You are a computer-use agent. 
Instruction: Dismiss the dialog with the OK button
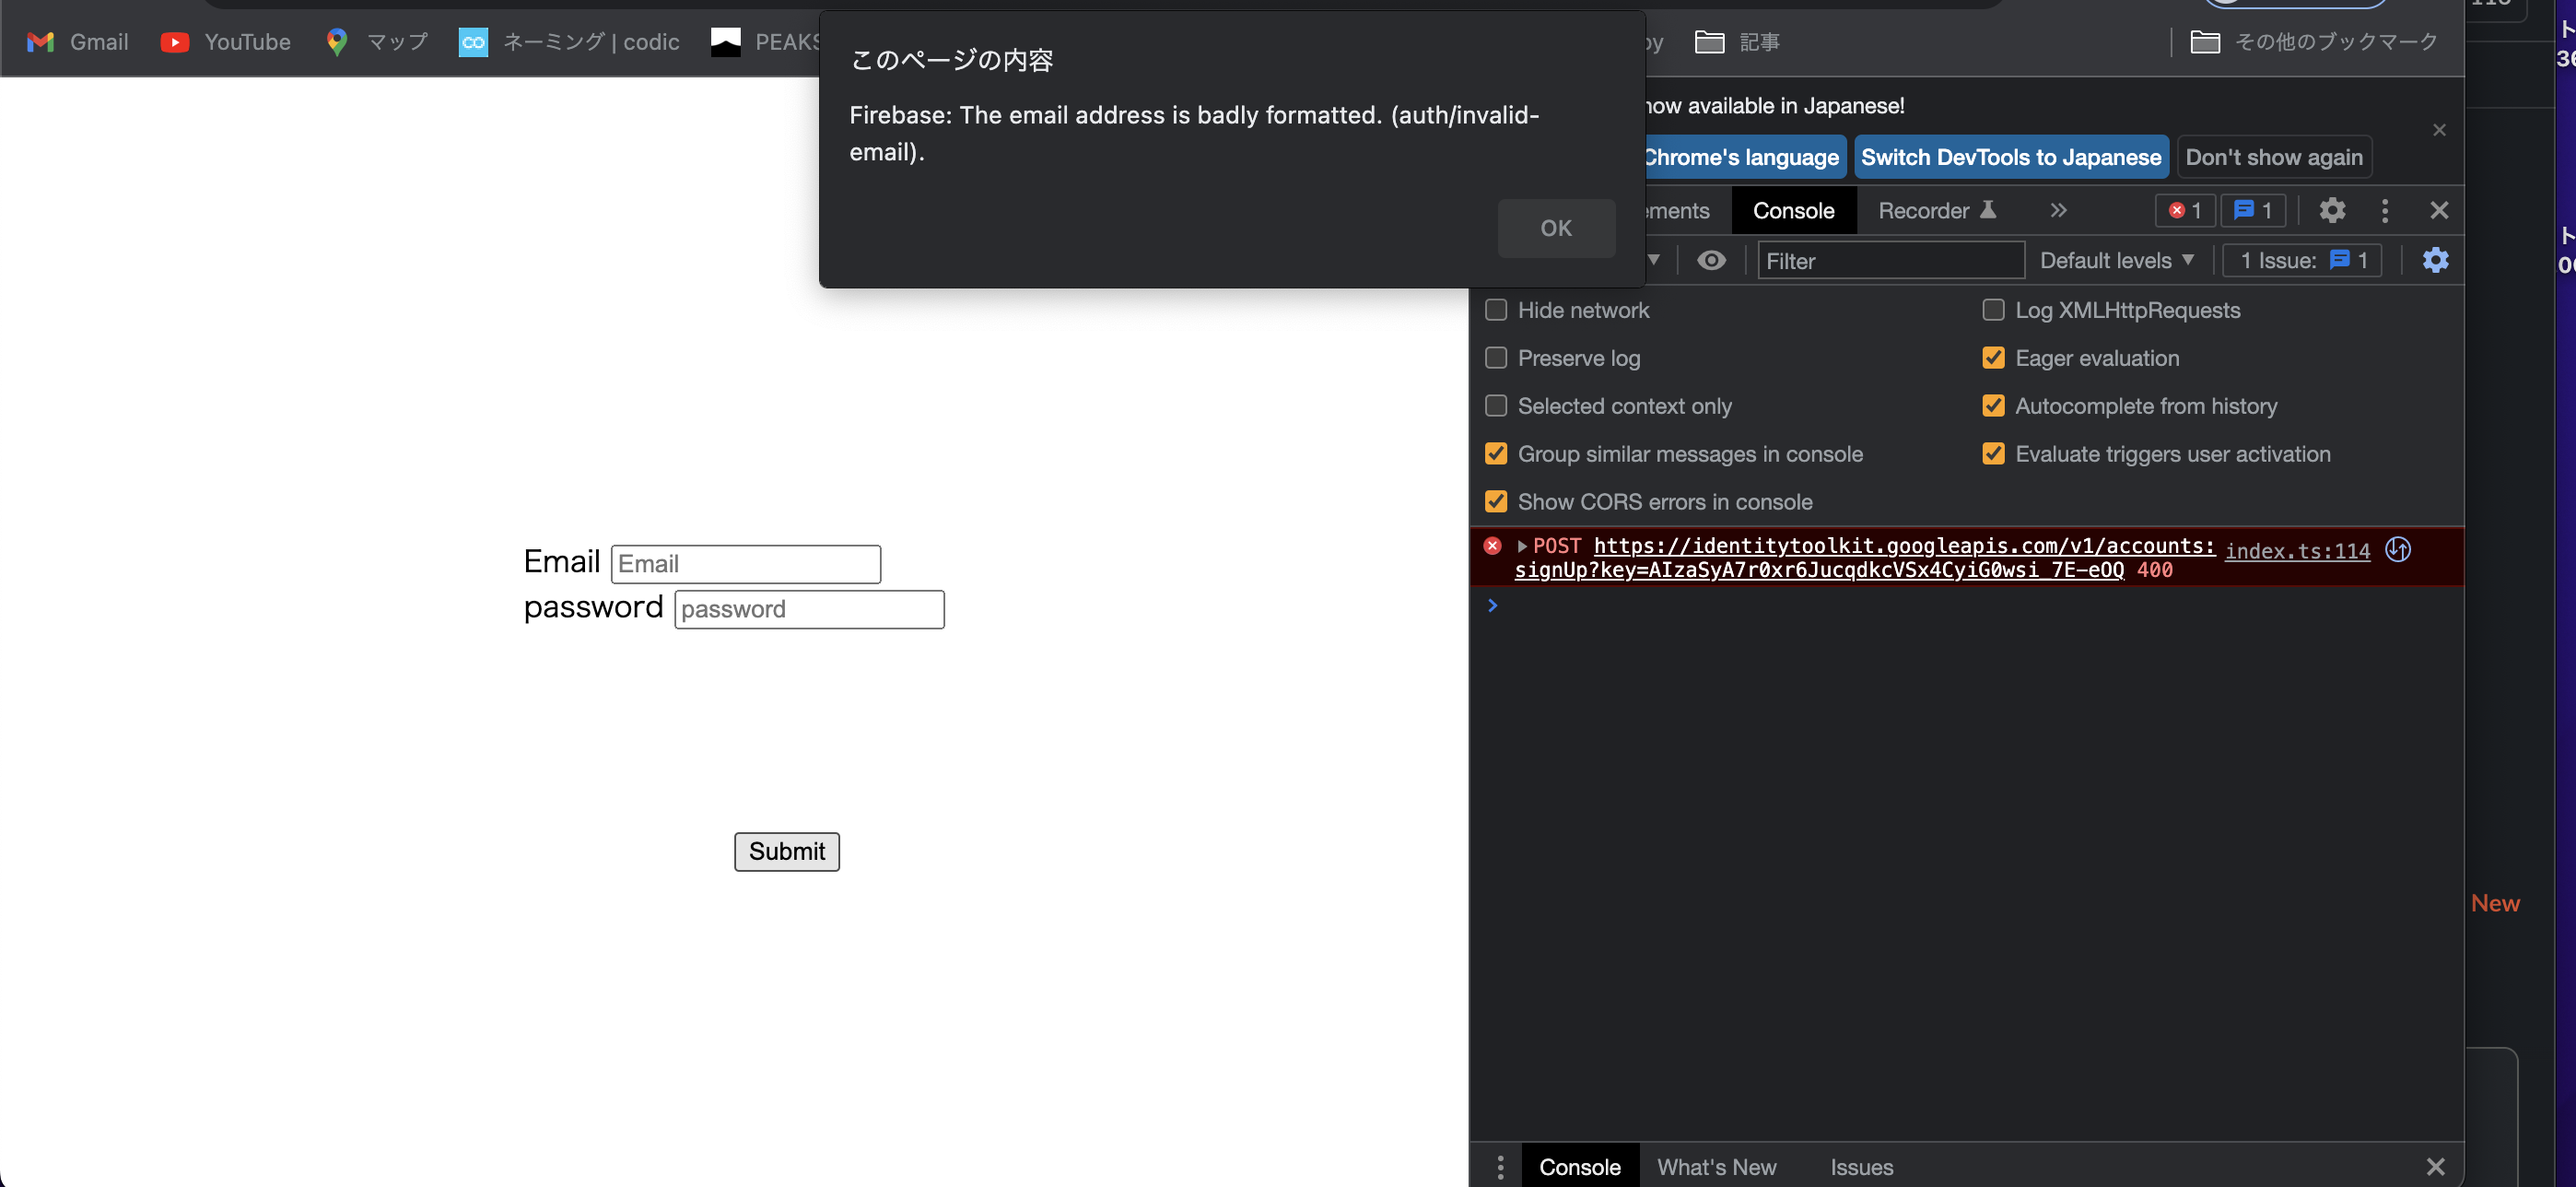pyautogui.click(x=1556, y=228)
